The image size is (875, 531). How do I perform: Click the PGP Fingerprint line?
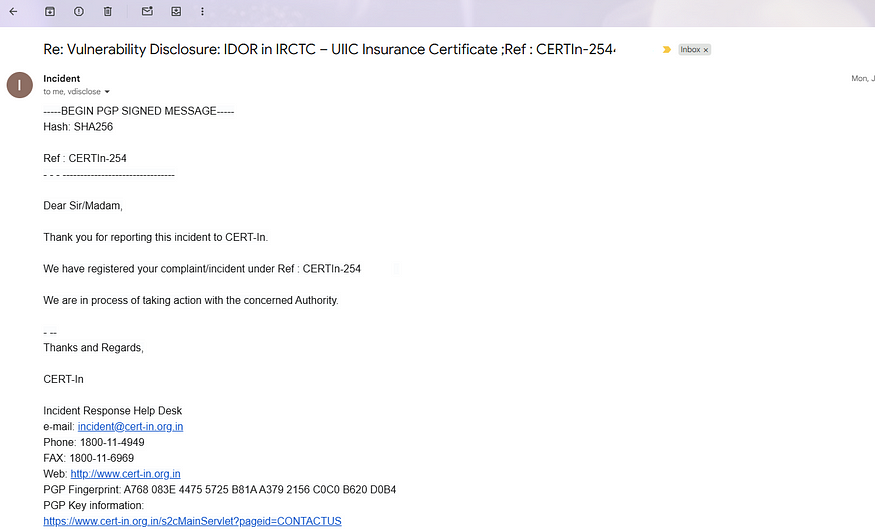(x=219, y=490)
